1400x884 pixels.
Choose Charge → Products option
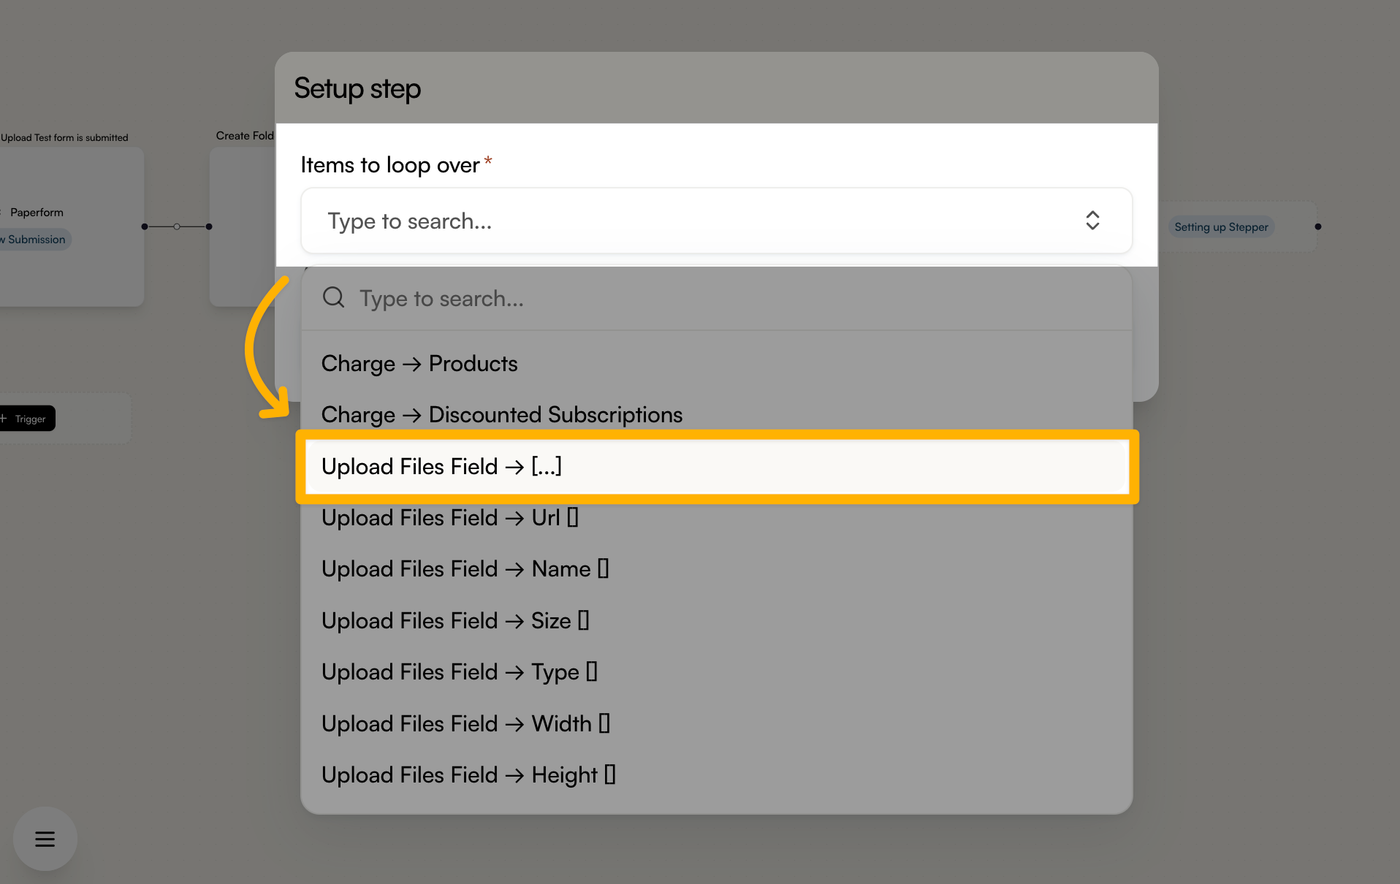tap(716, 364)
